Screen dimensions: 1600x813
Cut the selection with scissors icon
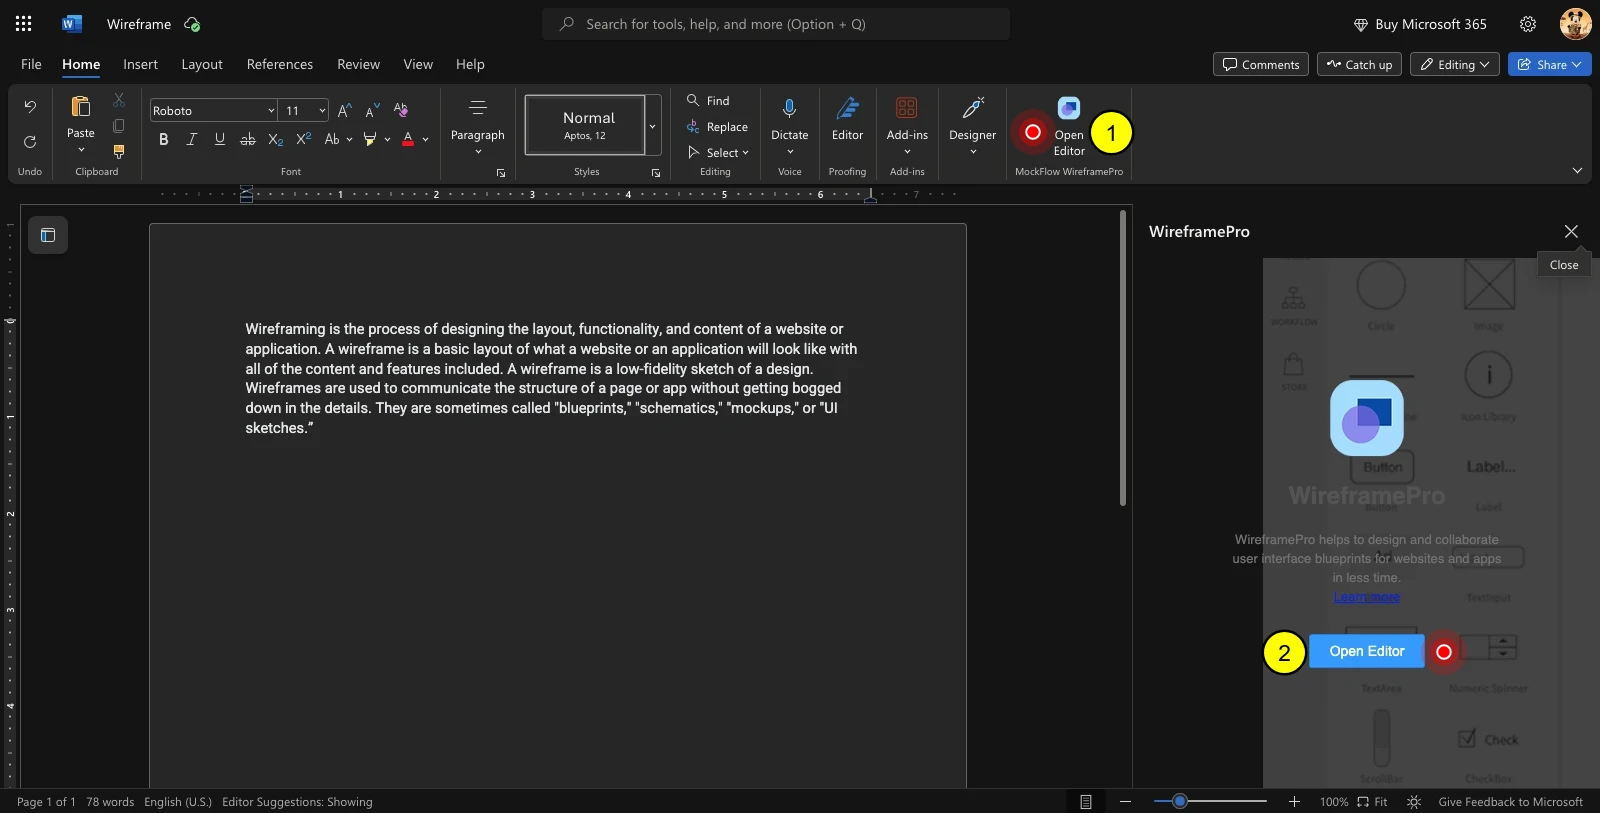click(119, 100)
